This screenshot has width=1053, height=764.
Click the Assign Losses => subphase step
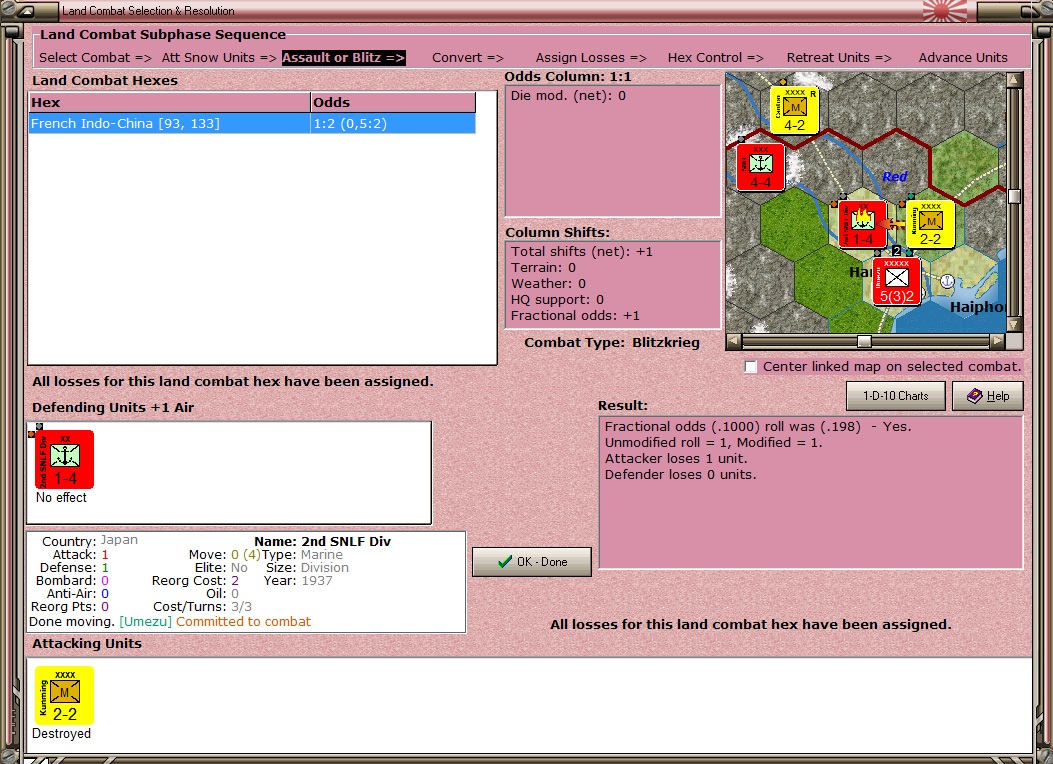[591, 58]
